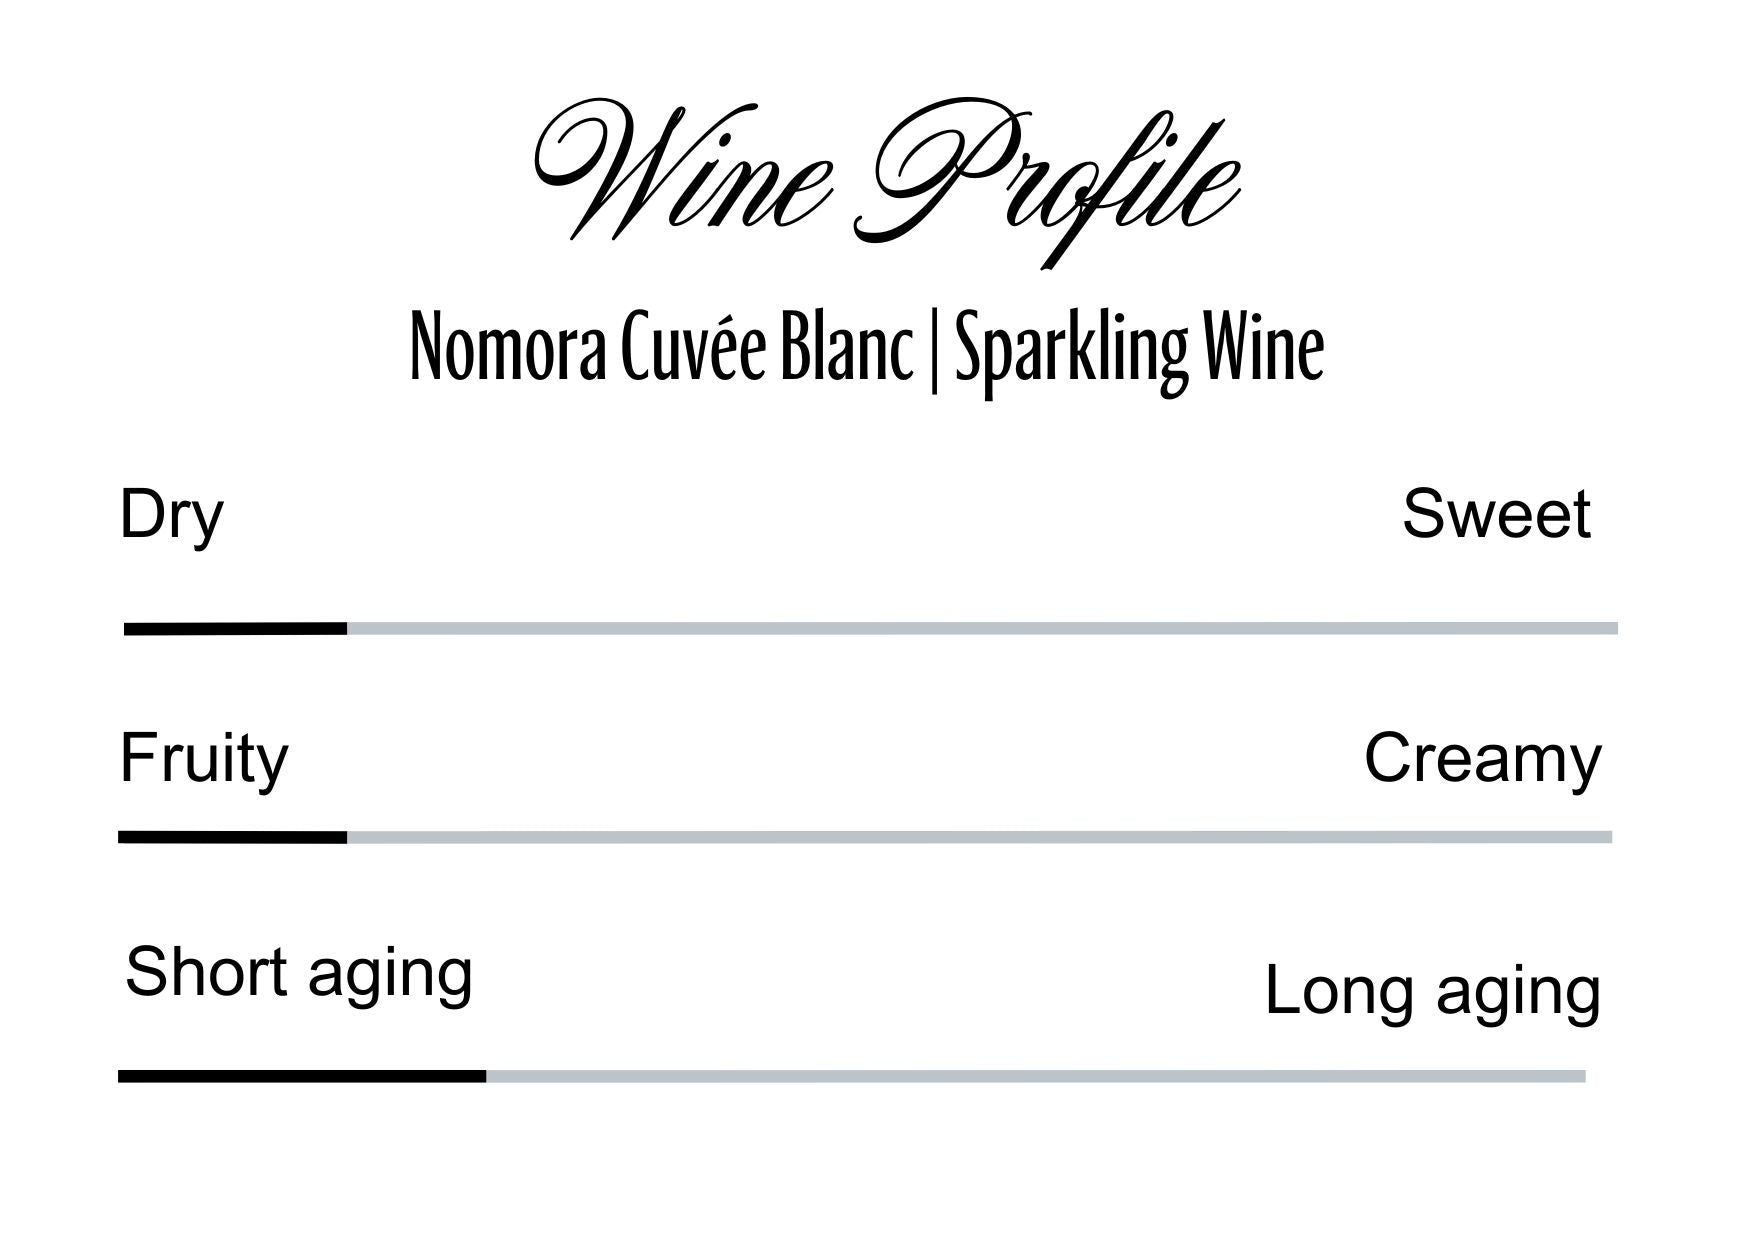
Task: Click the "Long aging" label
Action: 1432,991
